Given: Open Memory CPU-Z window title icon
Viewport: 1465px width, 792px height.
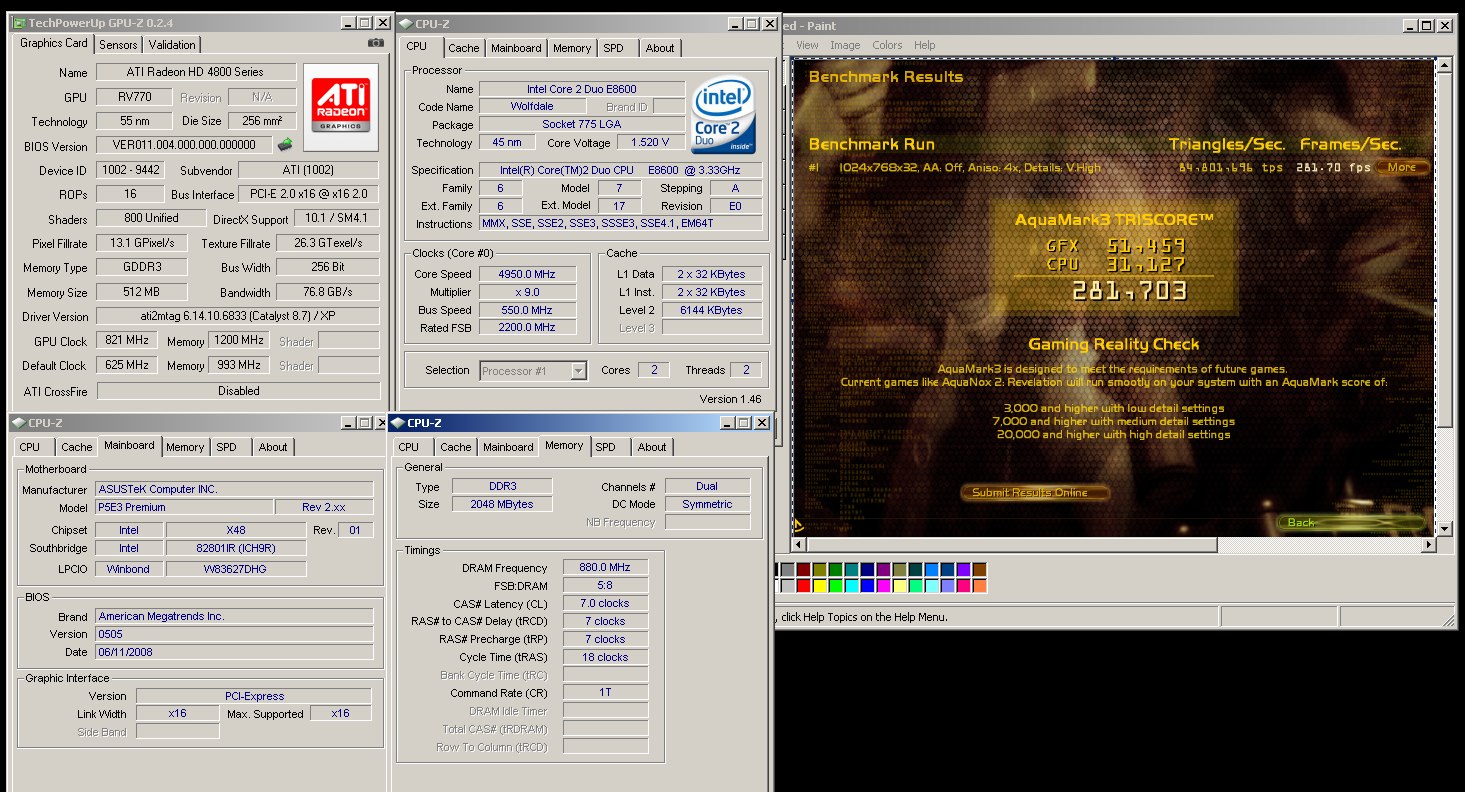Looking at the screenshot, I should [397, 422].
